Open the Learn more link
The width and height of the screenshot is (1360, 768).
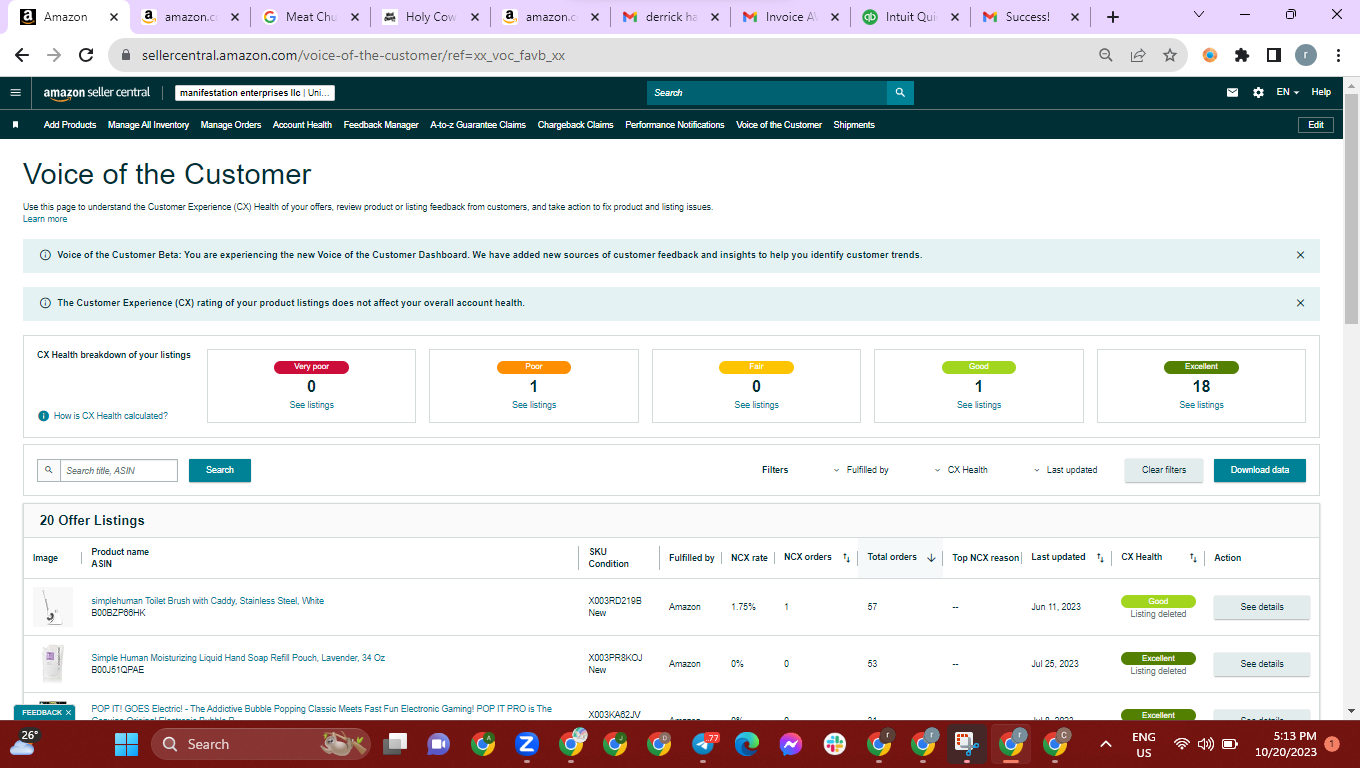[x=45, y=219]
